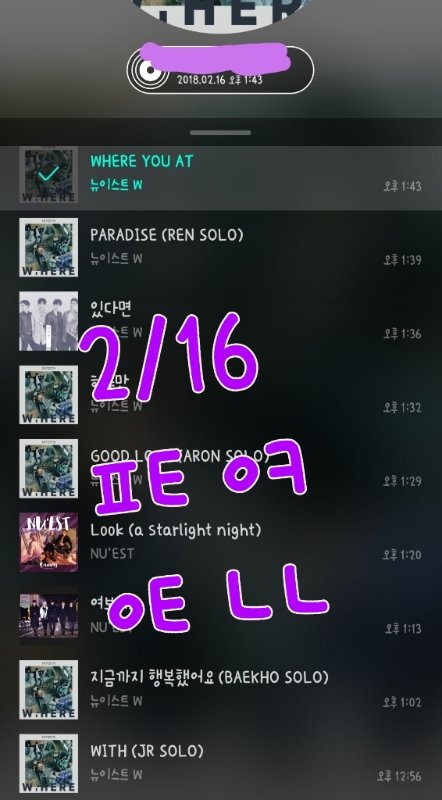Tap the 오후 1:39 timestamp
The image size is (442, 800).
click(x=402, y=260)
